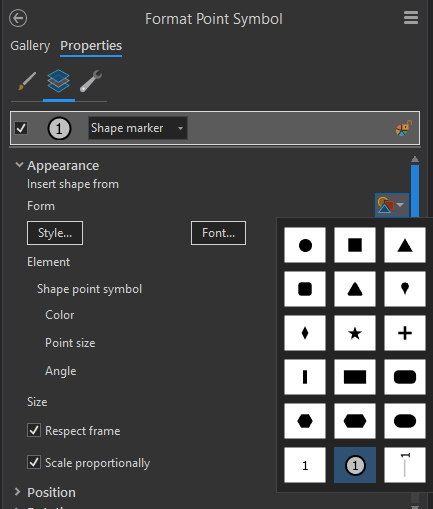The width and height of the screenshot is (433, 509).
Task: Choose the map pin shape in the gallery
Action: tap(405, 289)
